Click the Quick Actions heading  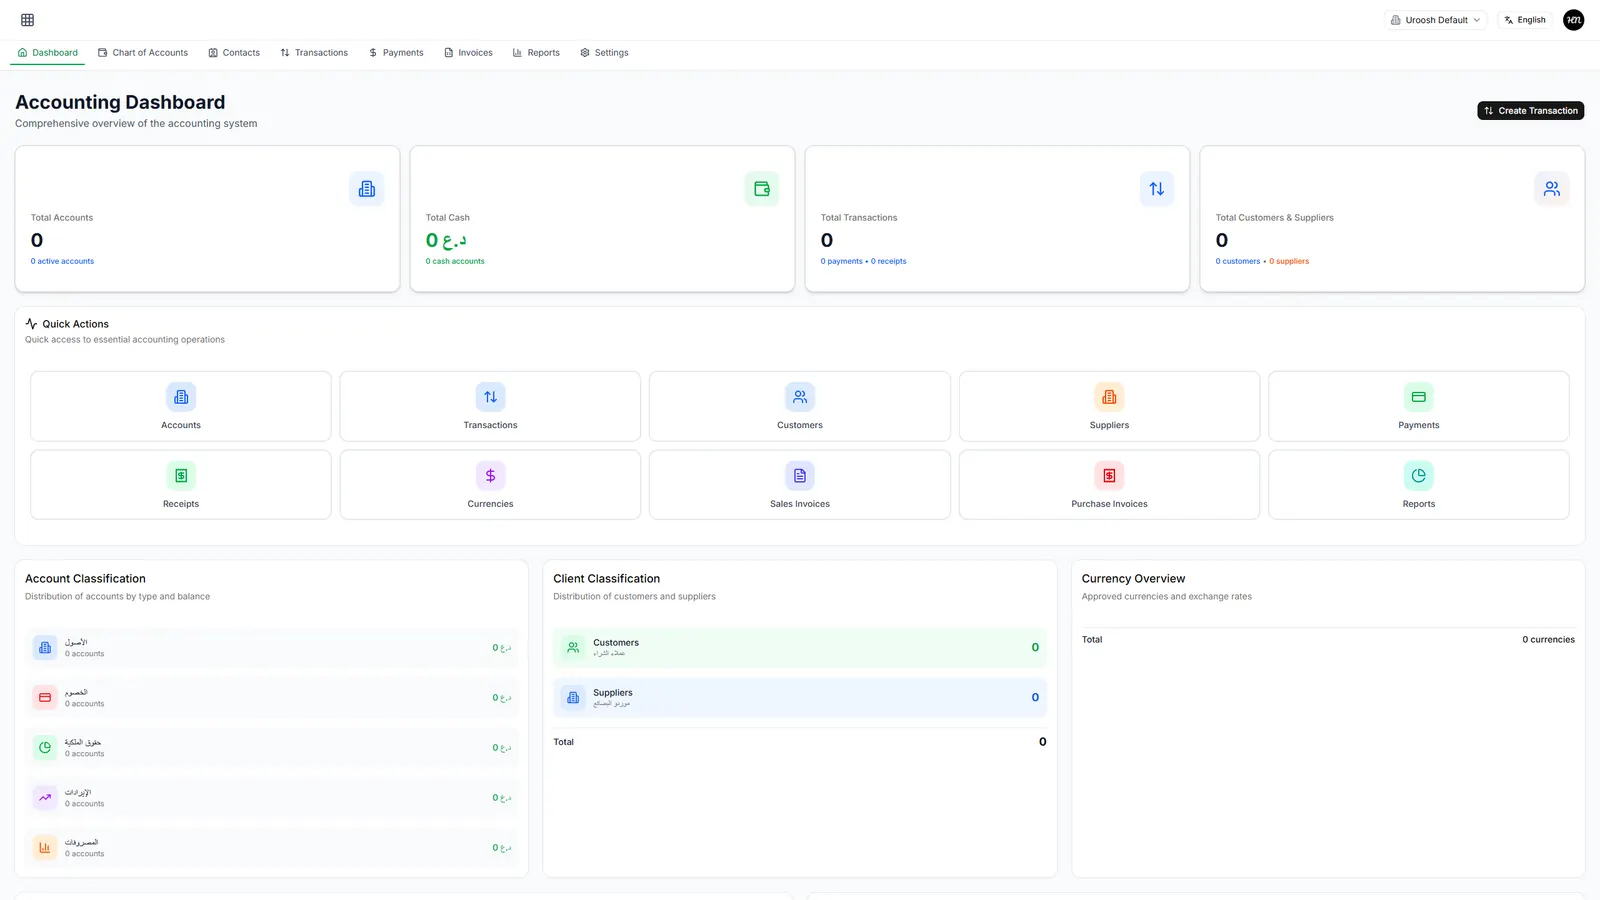point(76,324)
